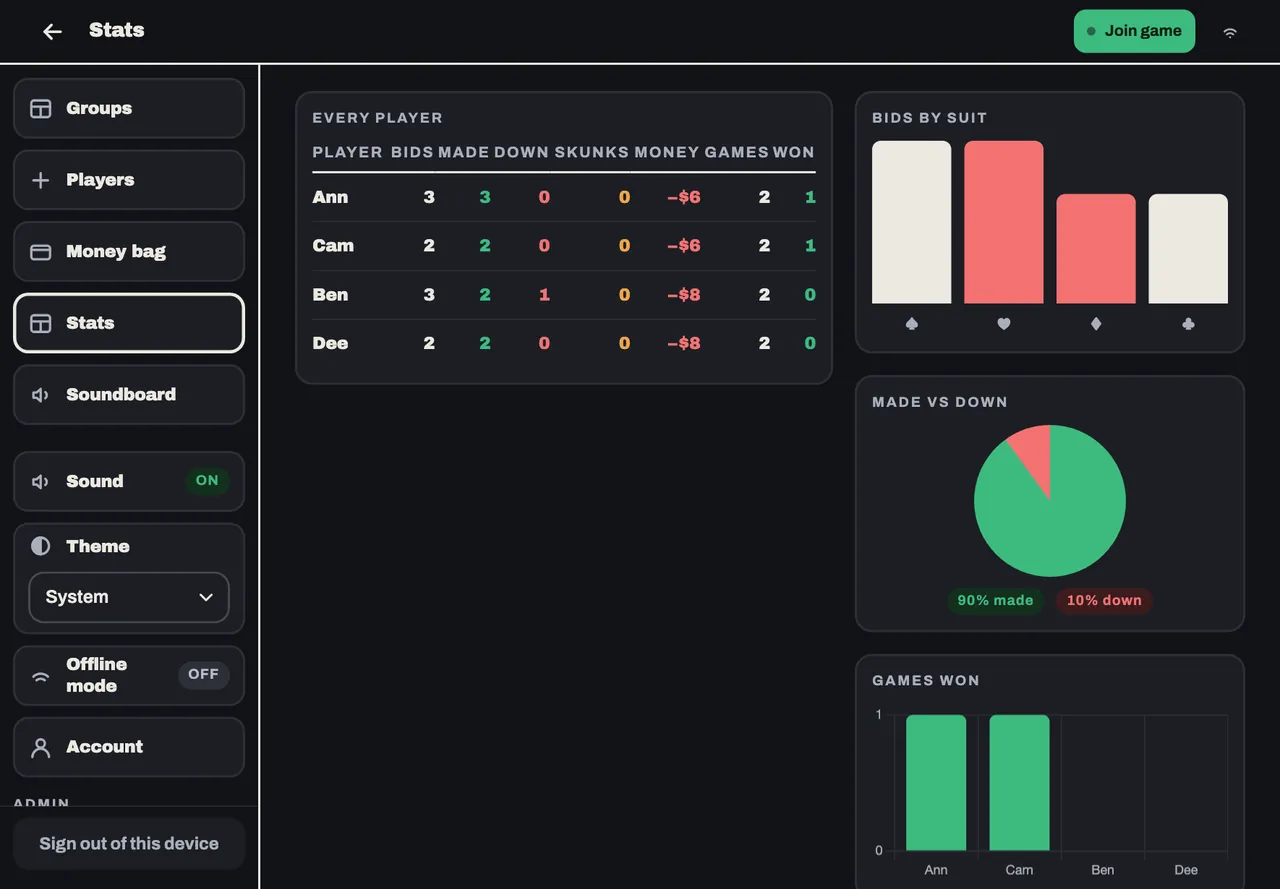Click the Soundboard speaker icon
The height and width of the screenshot is (889, 1280).
pos(41,395)
